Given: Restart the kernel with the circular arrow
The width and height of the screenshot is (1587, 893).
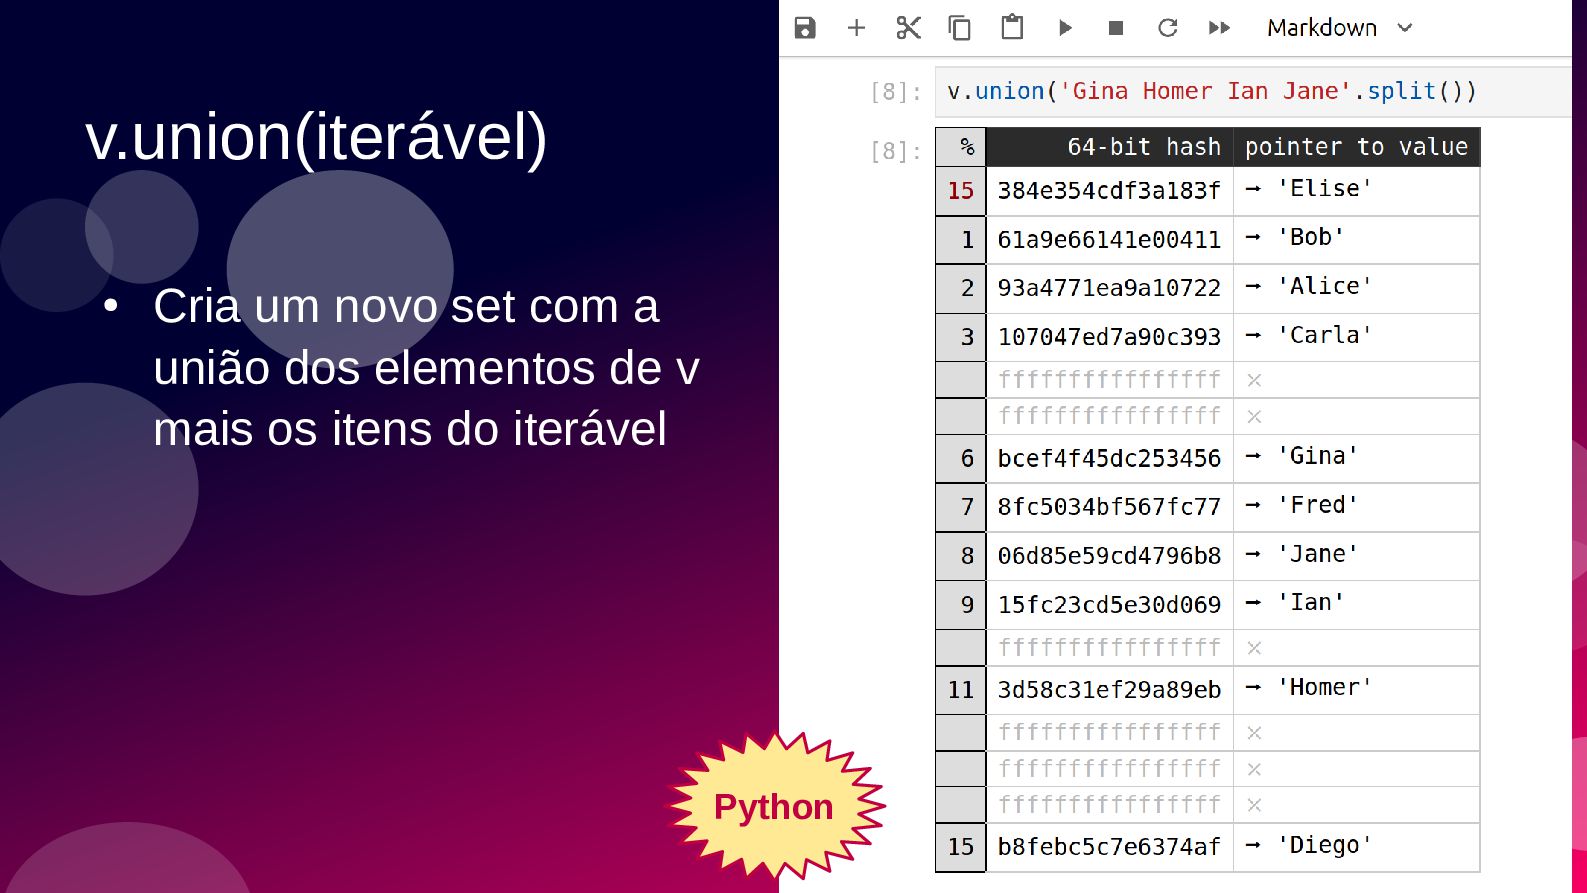Looking at the screenshot, I should coord(1167,28).
